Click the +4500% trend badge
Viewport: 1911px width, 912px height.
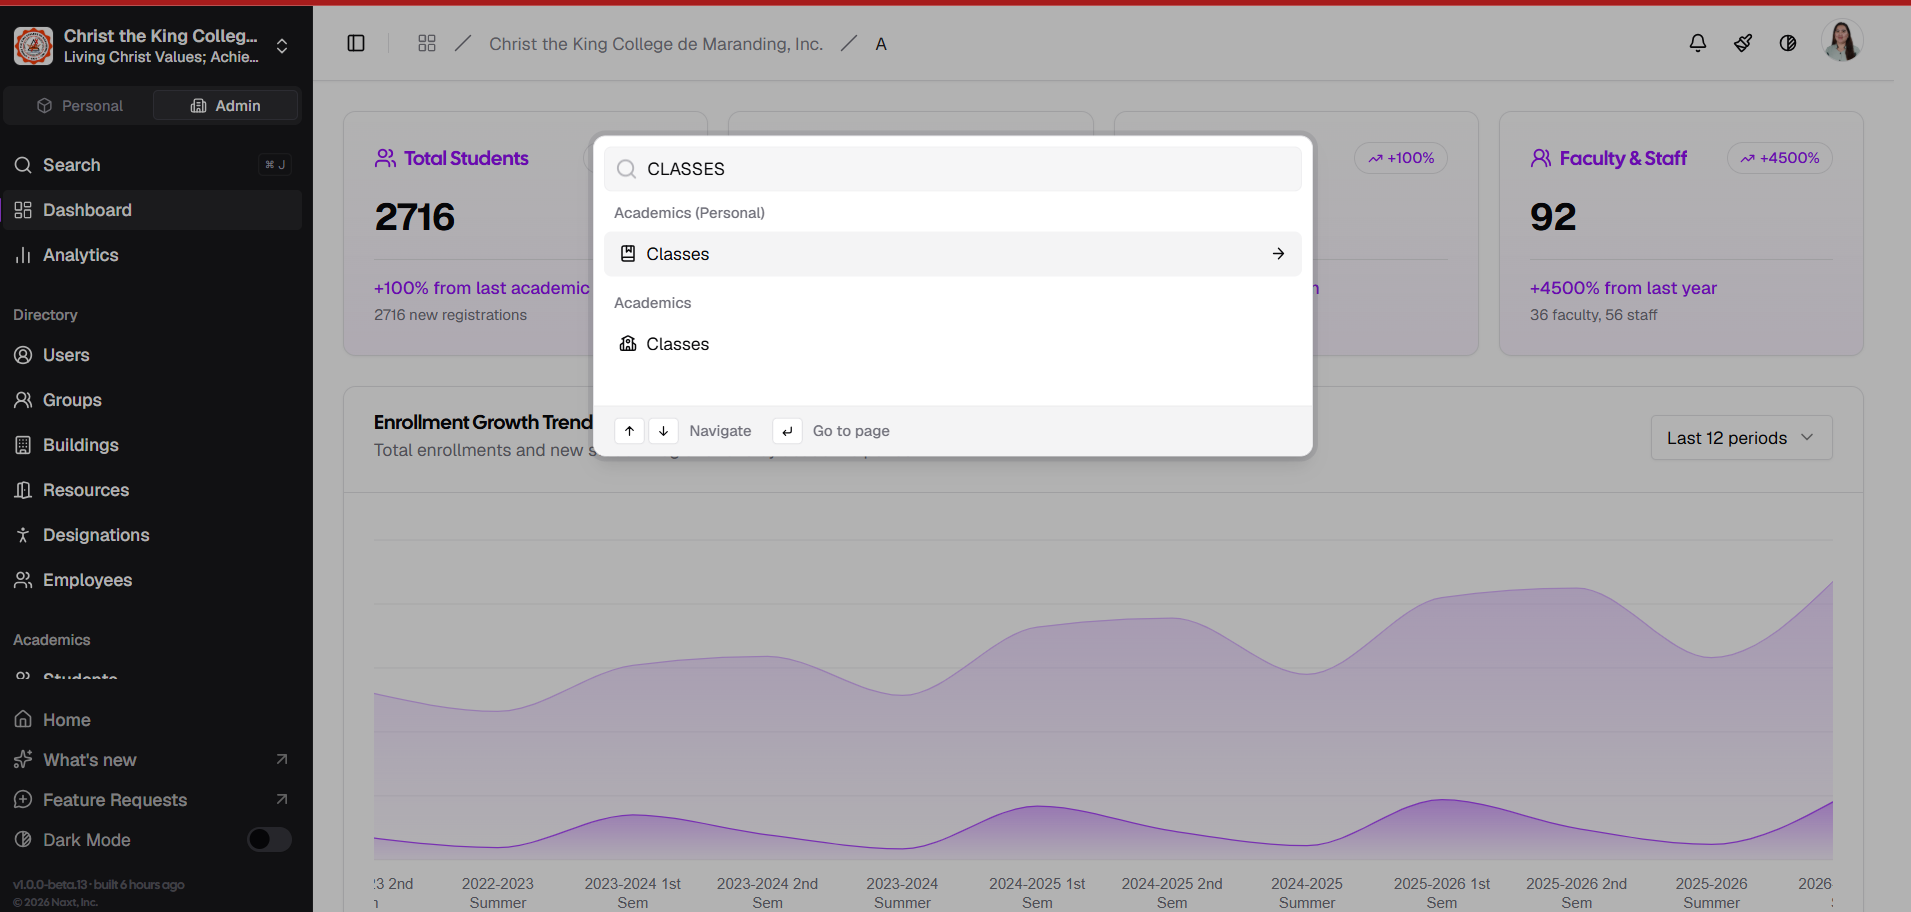coord(1780,158)
